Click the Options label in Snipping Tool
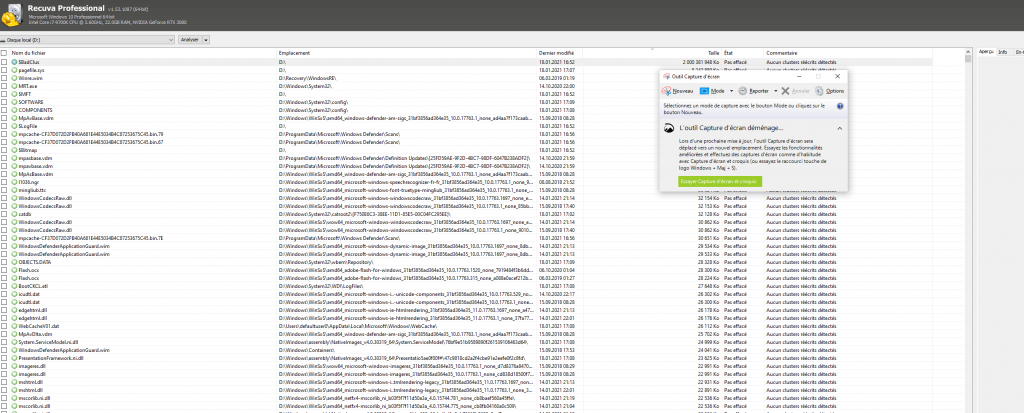The height and width of the screenshot is (413, 1024). (x=835, y=91)
